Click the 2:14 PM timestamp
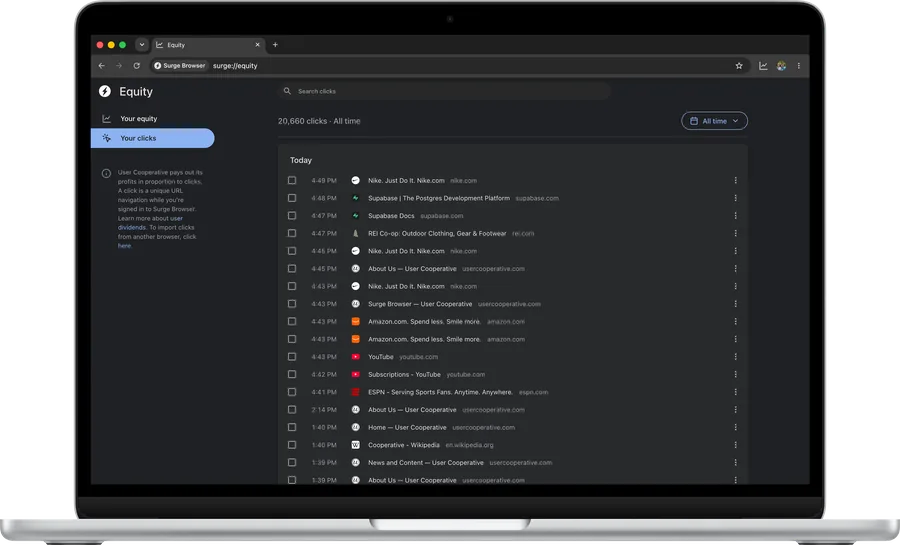Viewport: 900px width, 545px height. [324, 410]
